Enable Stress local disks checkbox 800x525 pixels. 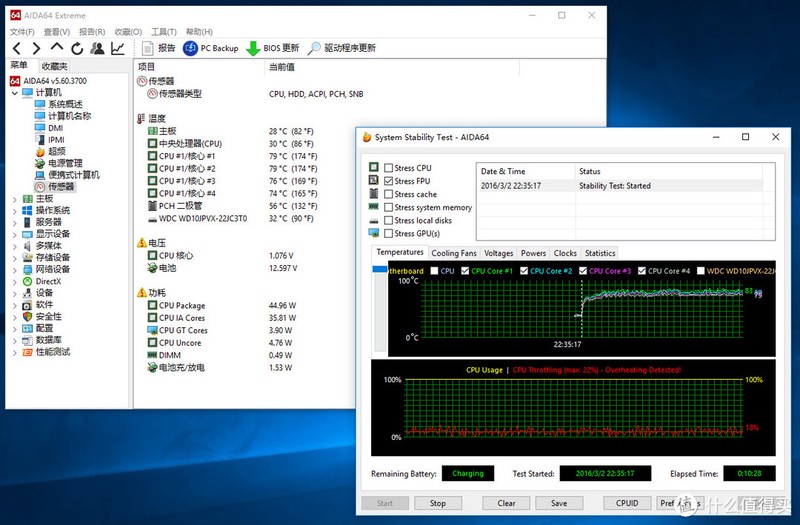click(388, 220)
